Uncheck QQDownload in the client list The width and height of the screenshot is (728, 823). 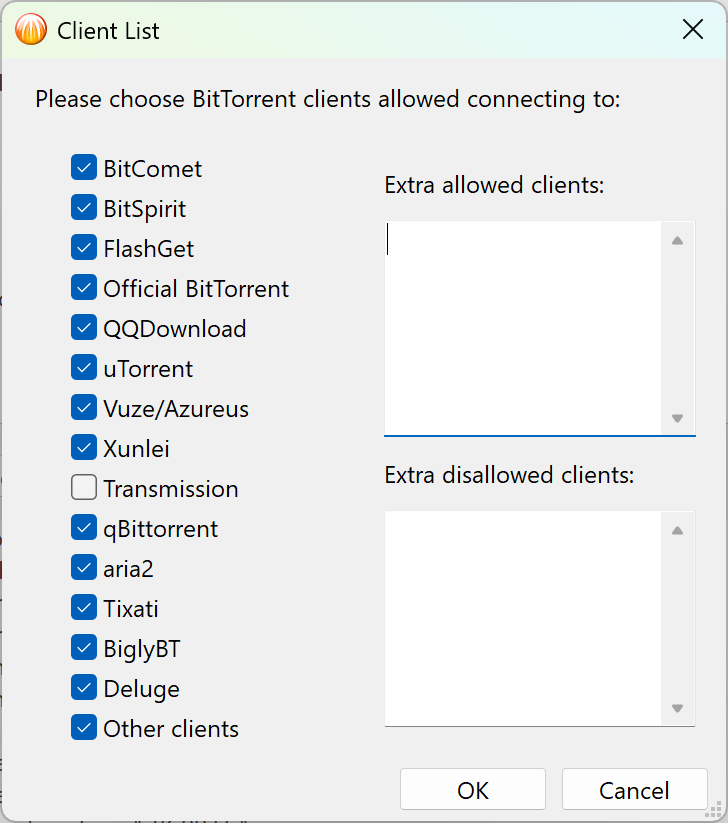84,328
